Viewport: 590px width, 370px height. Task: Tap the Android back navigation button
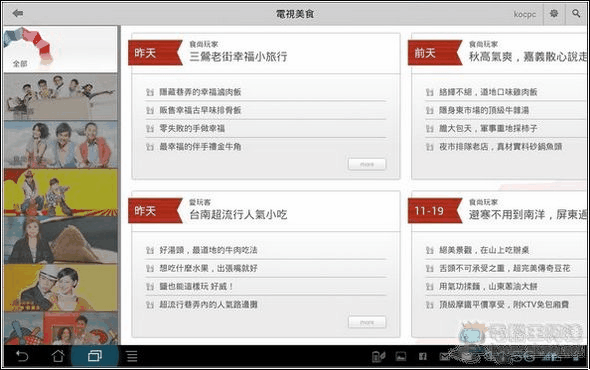click(22, 356)
